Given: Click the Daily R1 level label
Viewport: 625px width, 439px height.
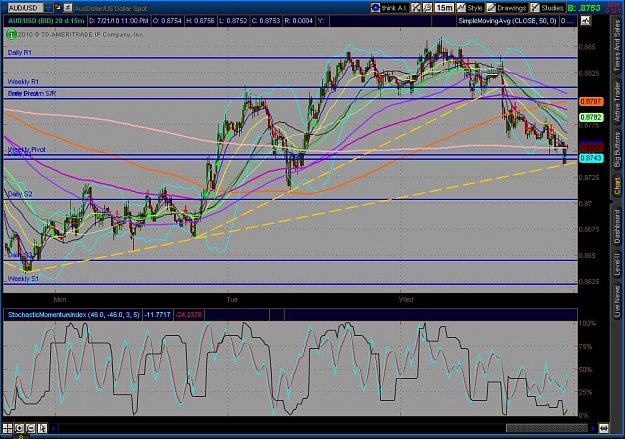Looking at the screenshot, I should pos(20,53).
